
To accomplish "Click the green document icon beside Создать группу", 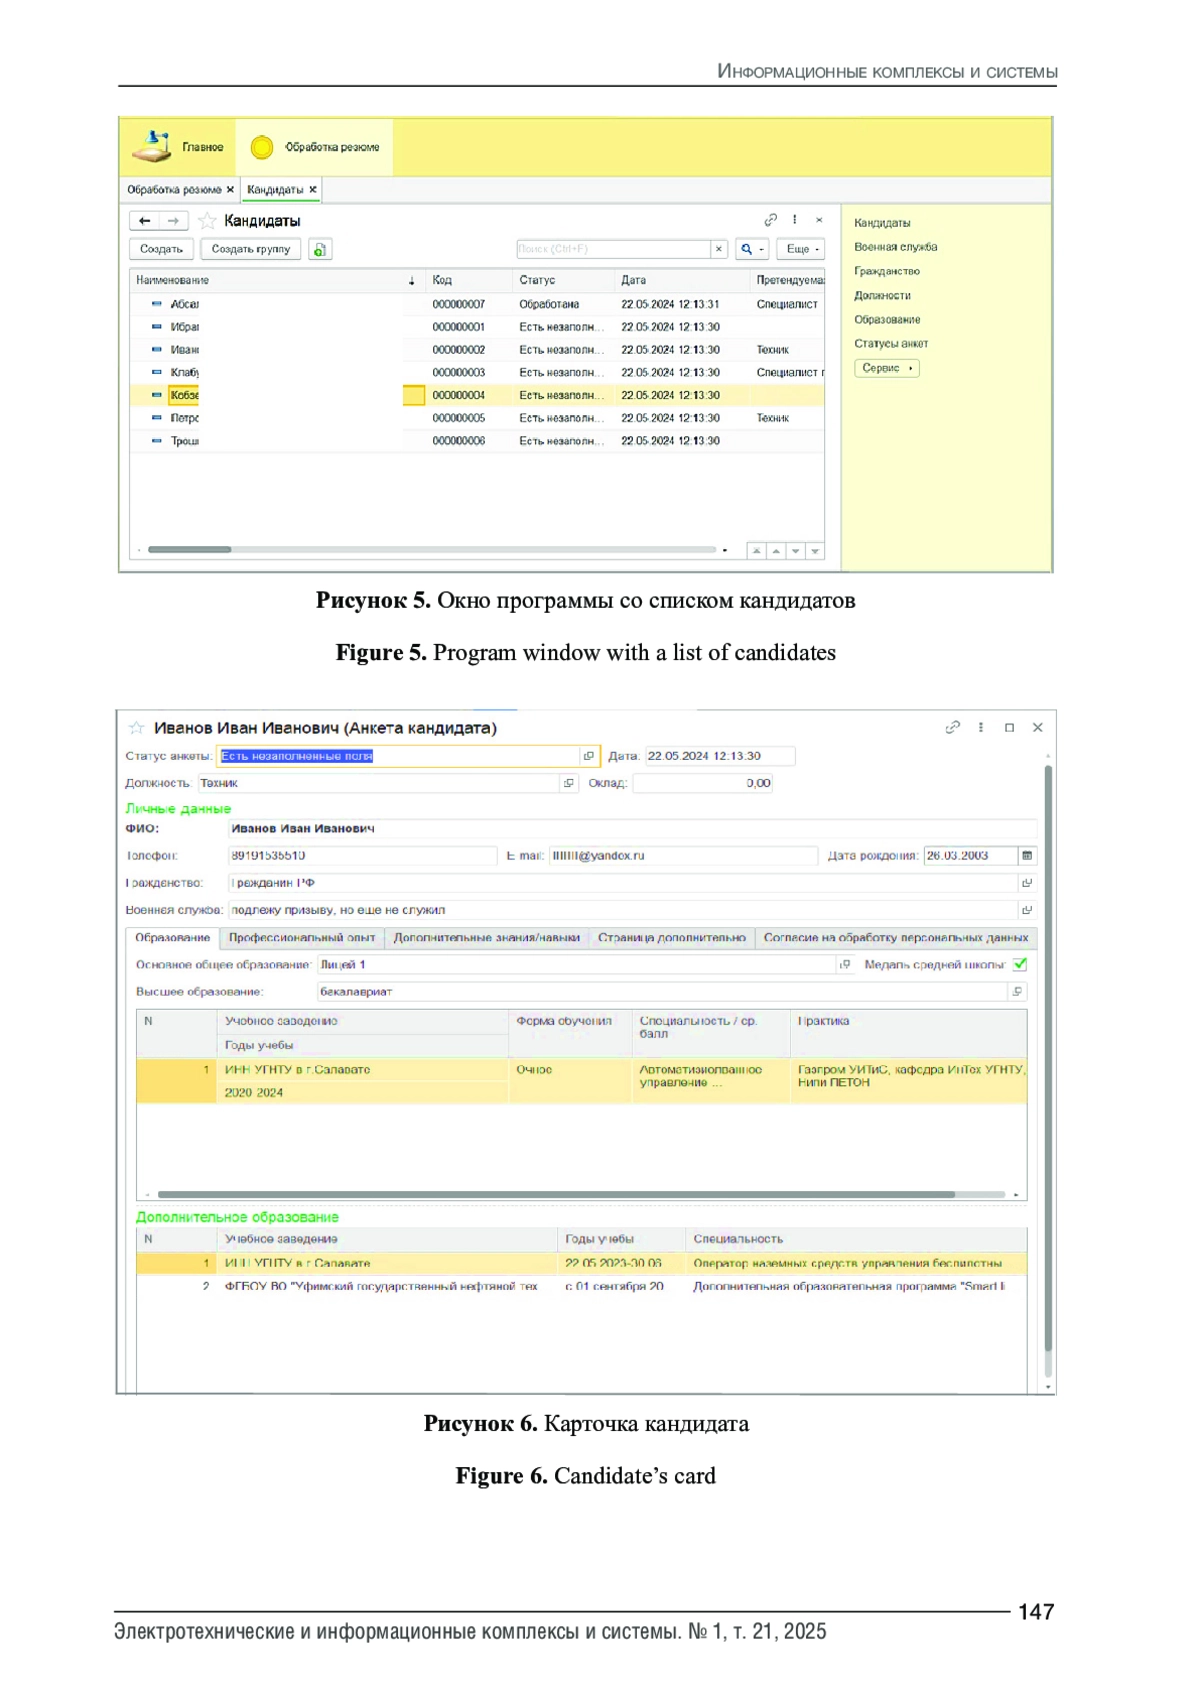I will click(x=320, y=250).
